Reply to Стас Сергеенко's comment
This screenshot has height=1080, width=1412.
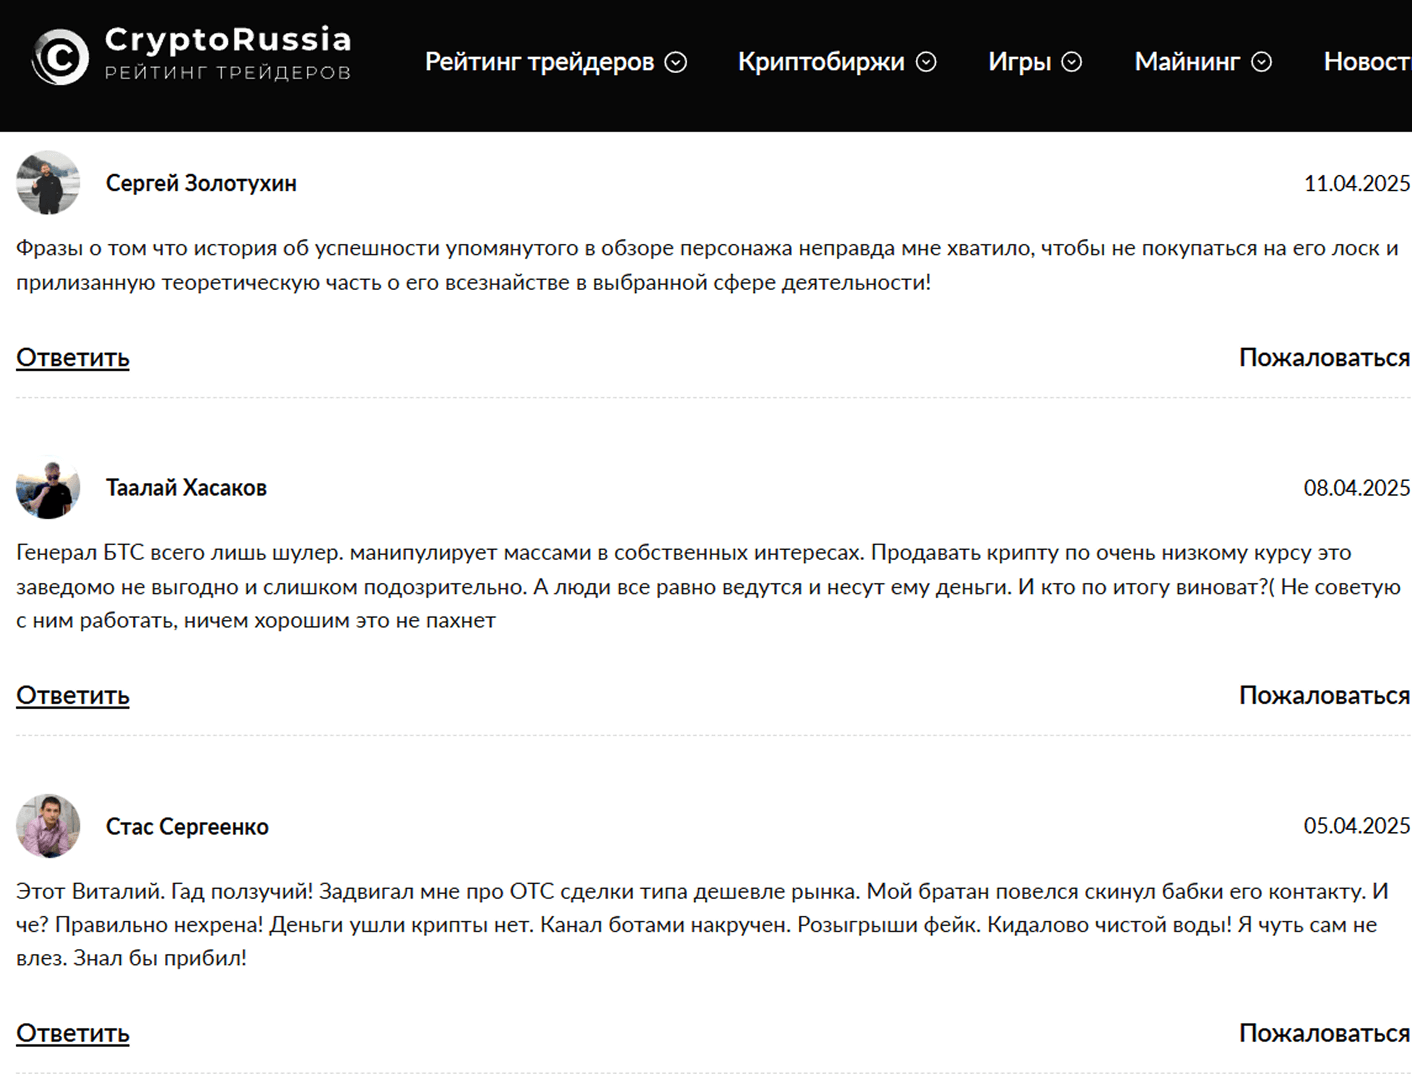tap(73, 1034)
